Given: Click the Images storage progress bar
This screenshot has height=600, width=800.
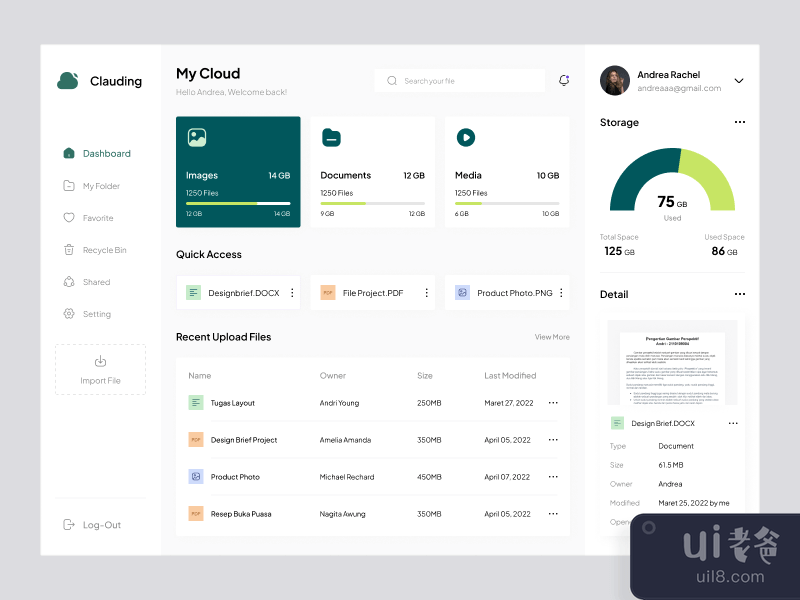Looking at the screenshot, I should 238,203.
